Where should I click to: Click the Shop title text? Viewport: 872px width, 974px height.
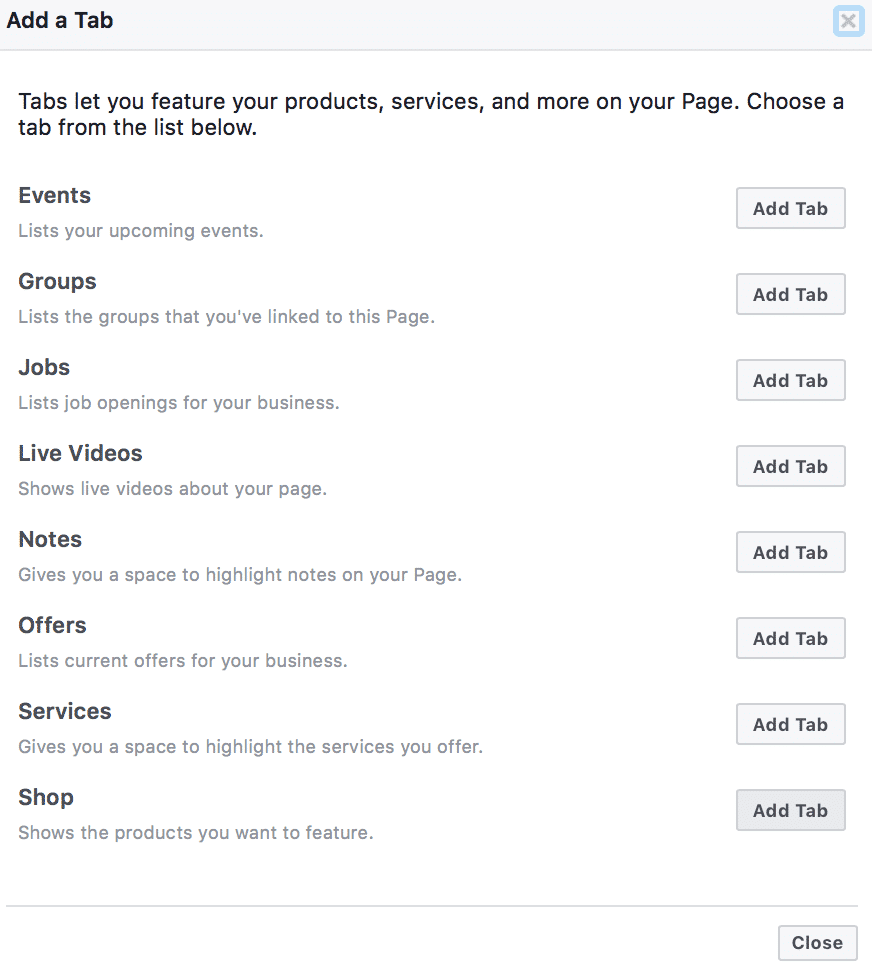coord(46,798)
